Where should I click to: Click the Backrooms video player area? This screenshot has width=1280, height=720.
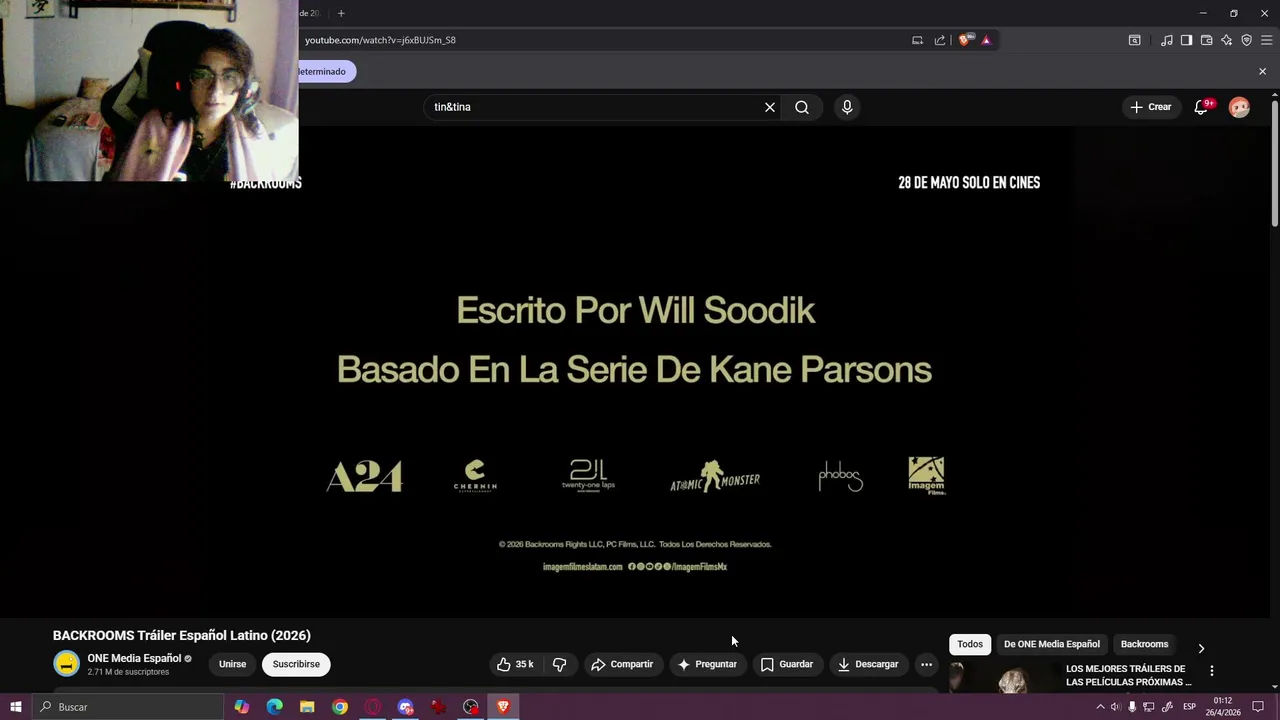pos(635,370)
